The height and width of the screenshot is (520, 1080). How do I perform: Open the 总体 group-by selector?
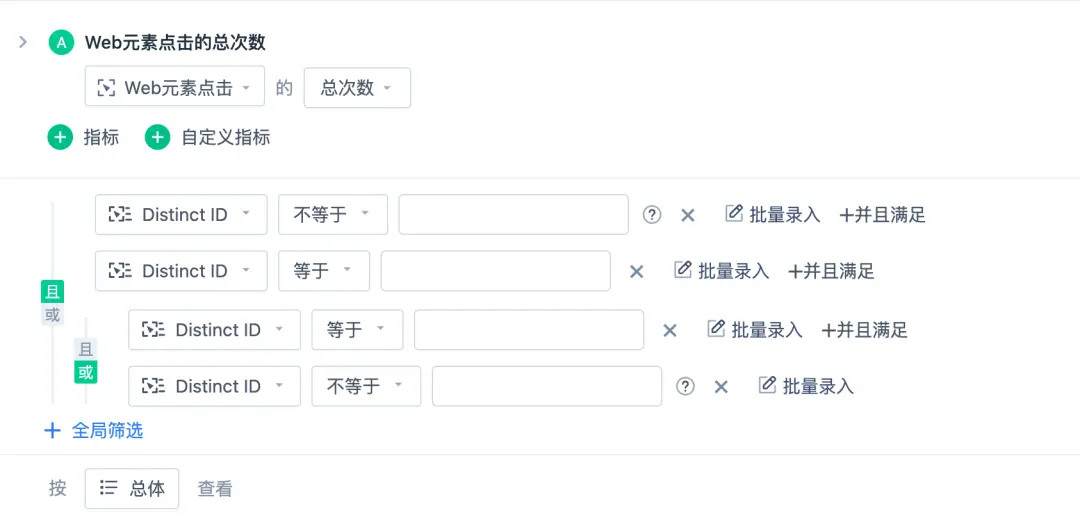[x=132, y=489]
